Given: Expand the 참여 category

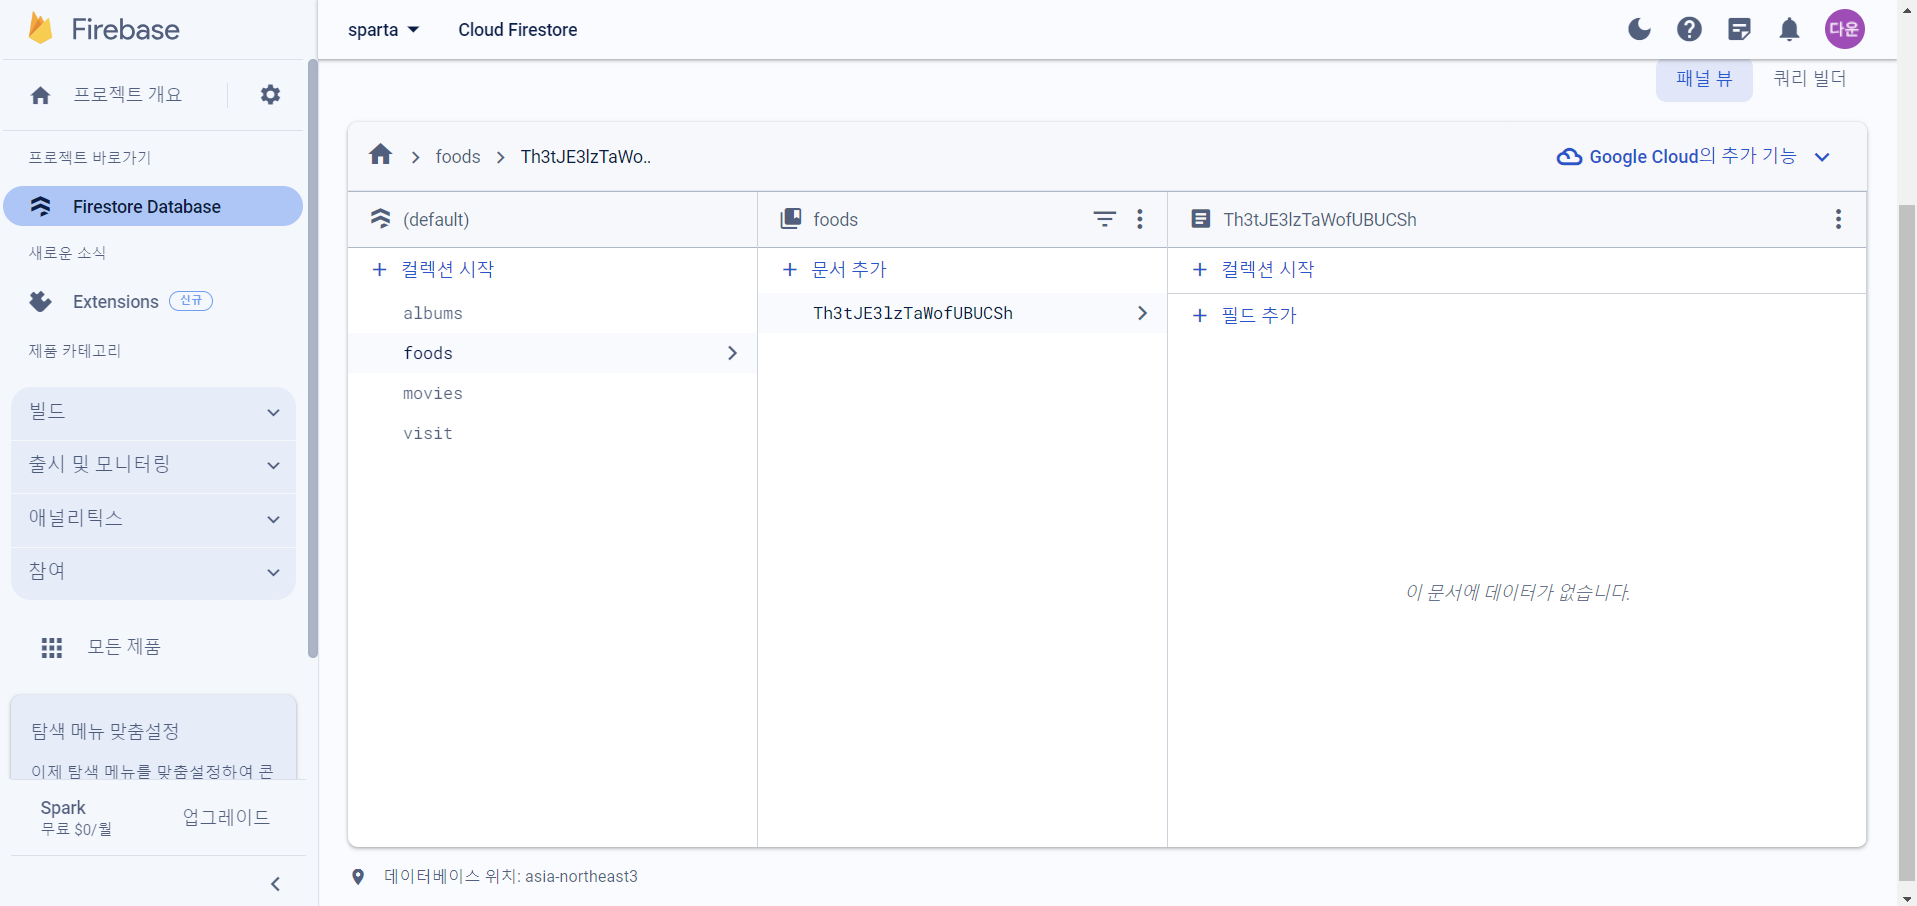Looking at the screenshot, I should pos(153,572).
